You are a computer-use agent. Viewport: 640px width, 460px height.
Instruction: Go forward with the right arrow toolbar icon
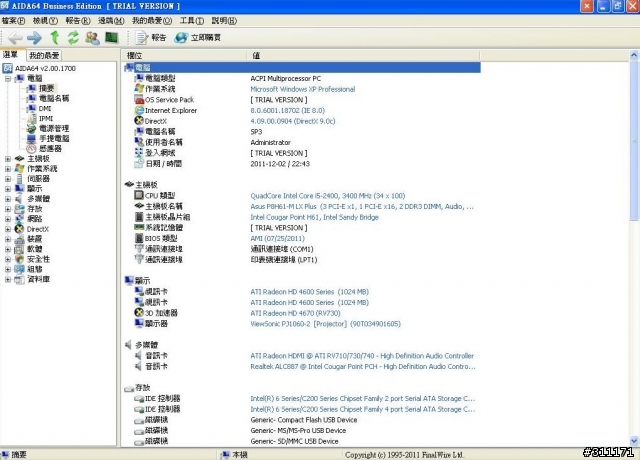pyautogui.click(x=34, y=38)
